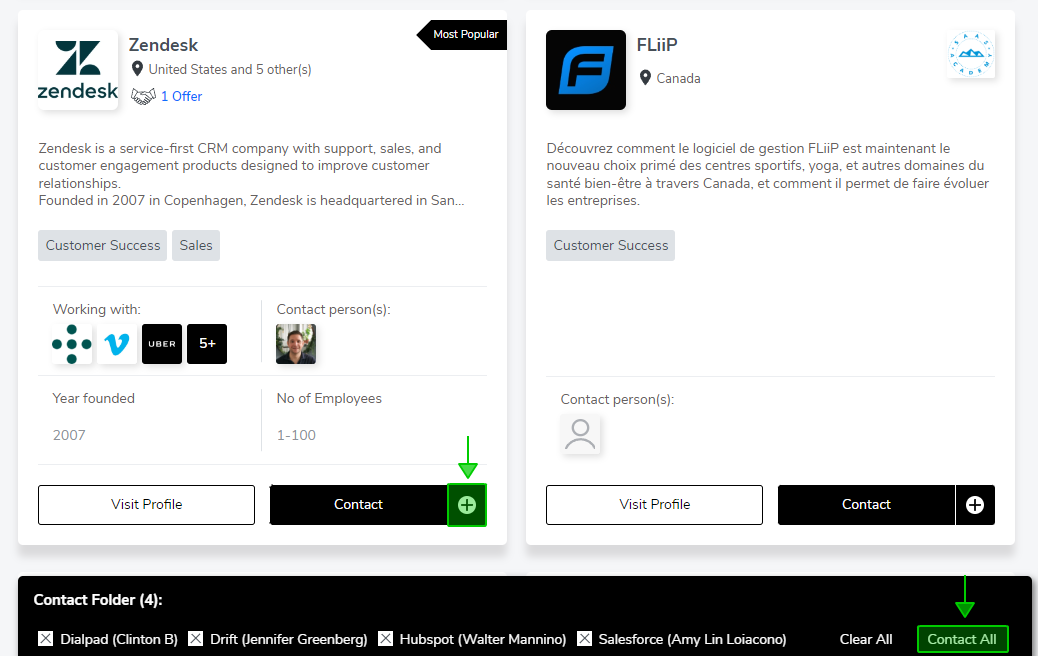Select Zendesk's Customer Success tag
This screenshot has width=1038, height=656.
tap(103, 246)
